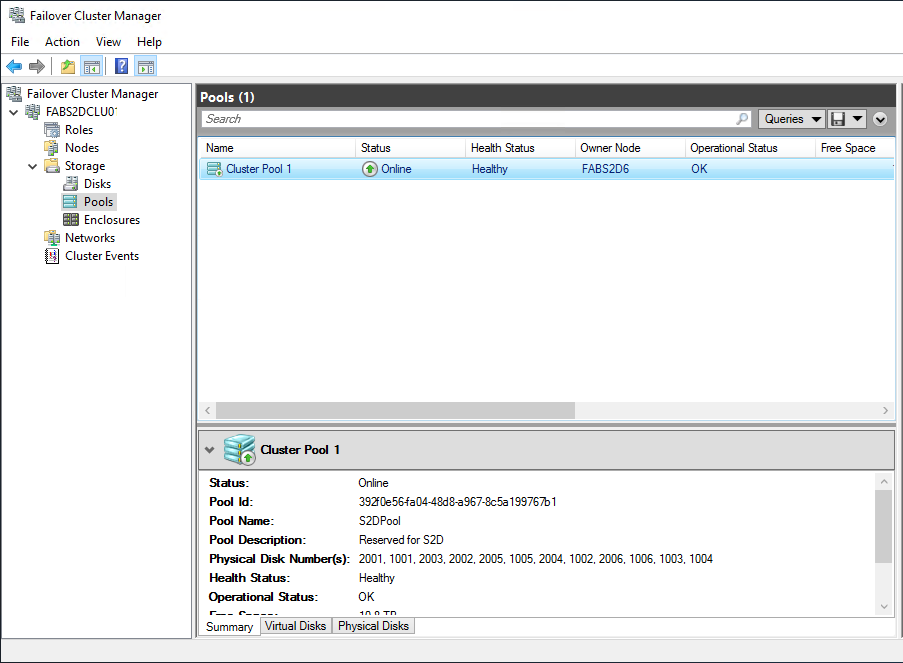The width and height of the screenshot is (903, 663).
Task: Click the Up one level folder icon
Action: point(68,67)
